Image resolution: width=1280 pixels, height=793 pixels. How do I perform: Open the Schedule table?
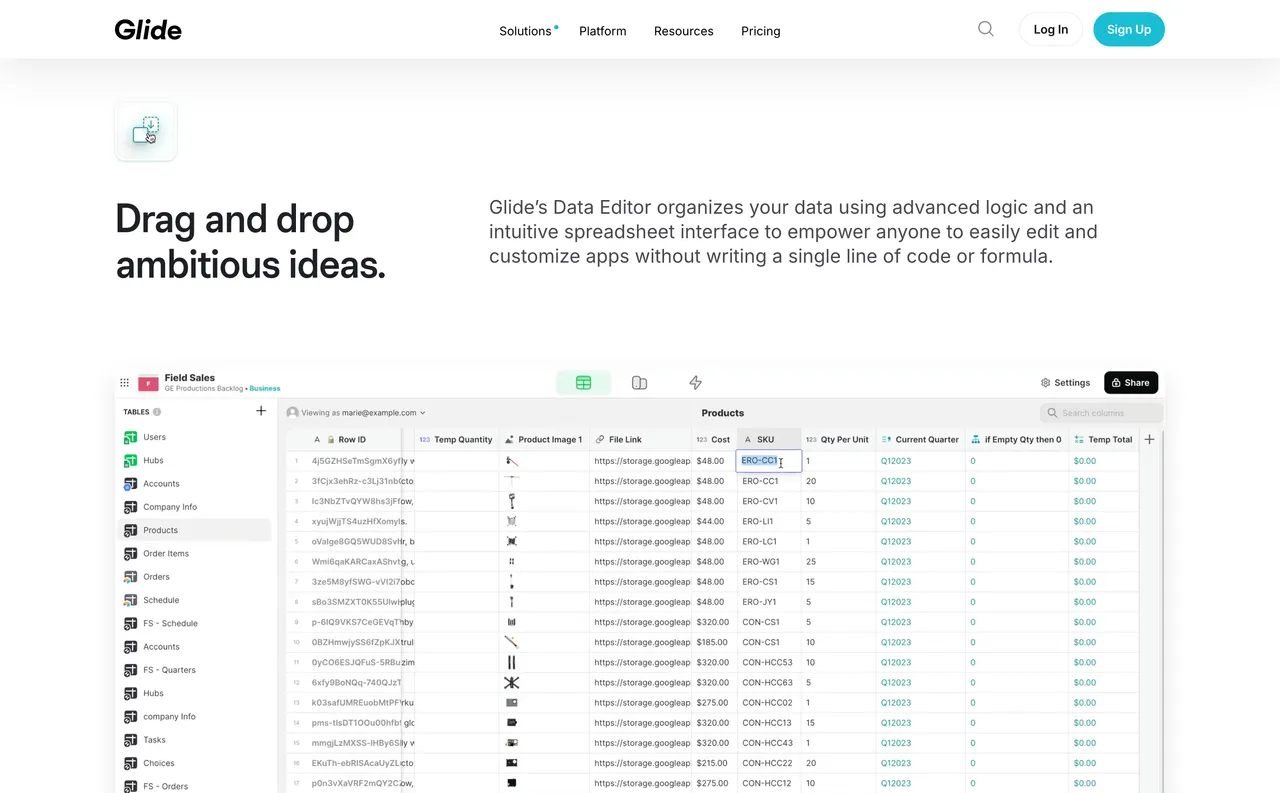[160, 599]
